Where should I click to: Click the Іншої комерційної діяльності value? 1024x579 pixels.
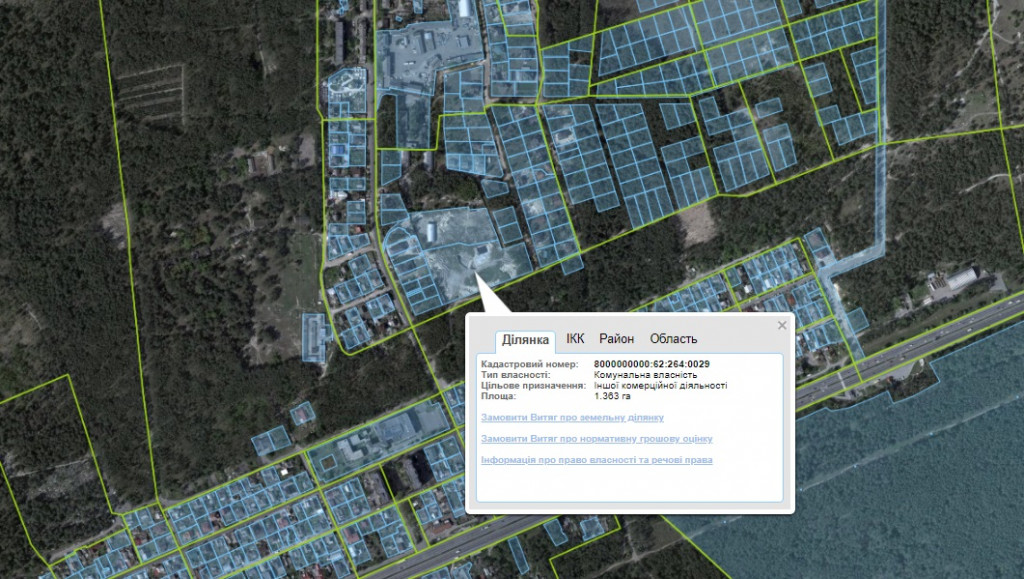coord(660,385)
